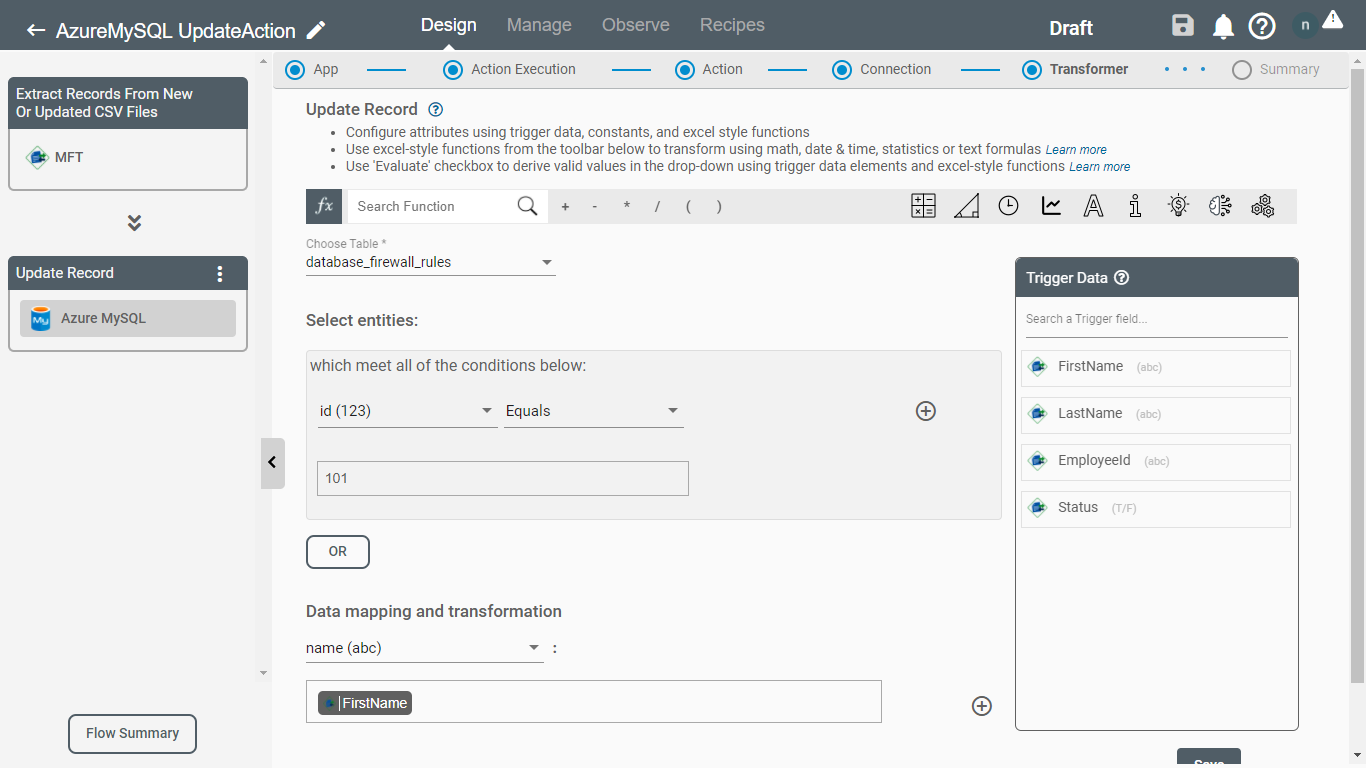Insert open parenthesis
The width and height of the screenshot is (1366, 768).
(688, 207)
